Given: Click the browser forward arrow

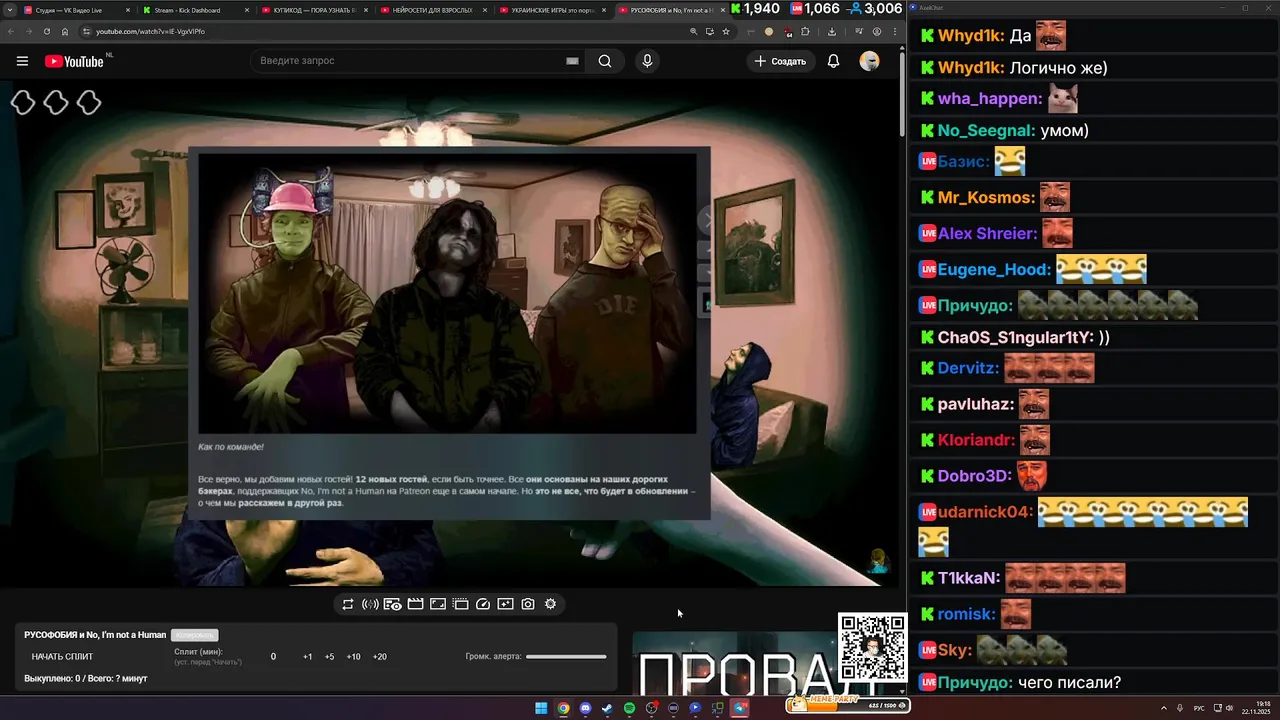Looking at the screenshot, I should click(x=29, y=31).
